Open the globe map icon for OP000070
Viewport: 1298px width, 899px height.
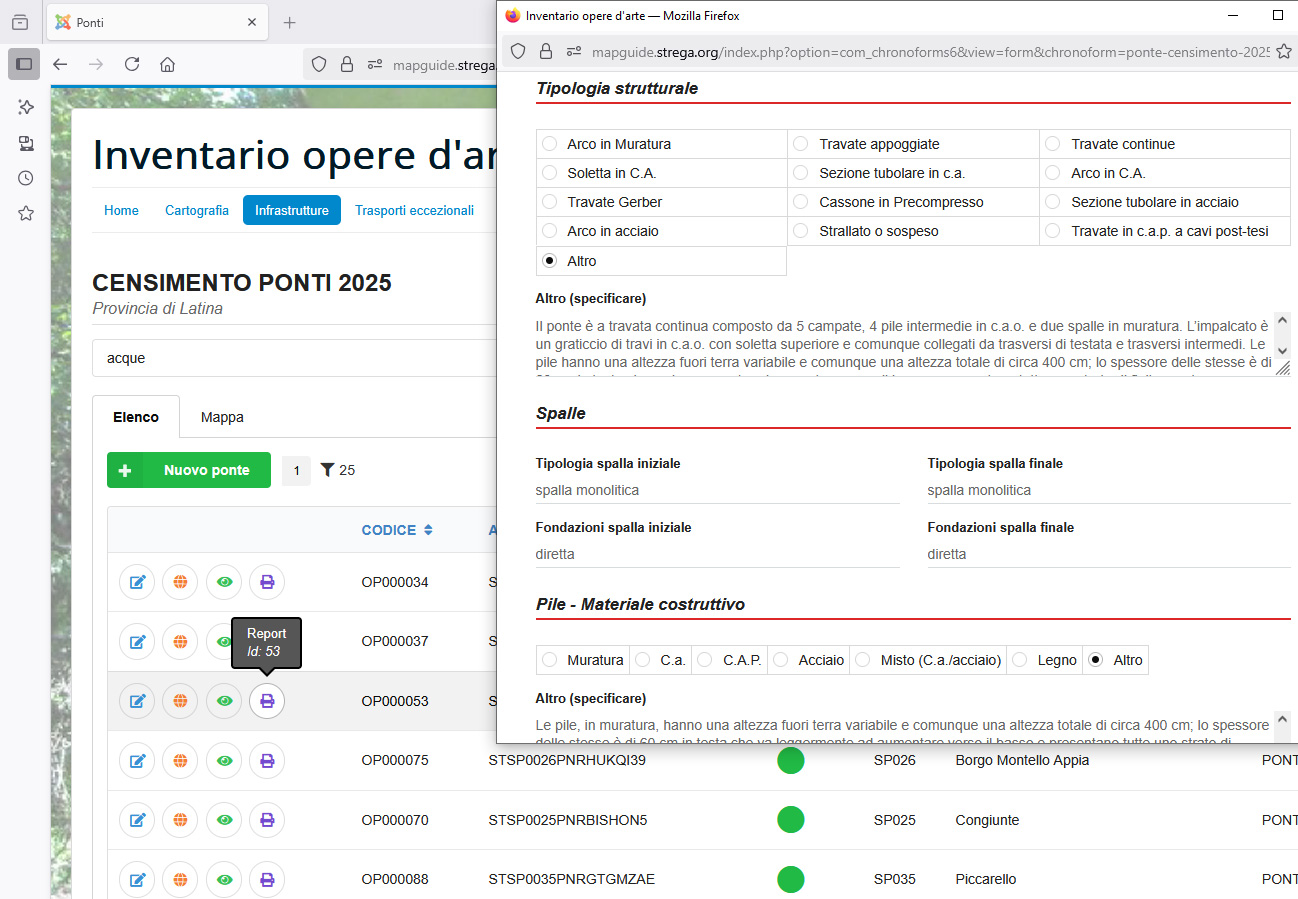180,820
